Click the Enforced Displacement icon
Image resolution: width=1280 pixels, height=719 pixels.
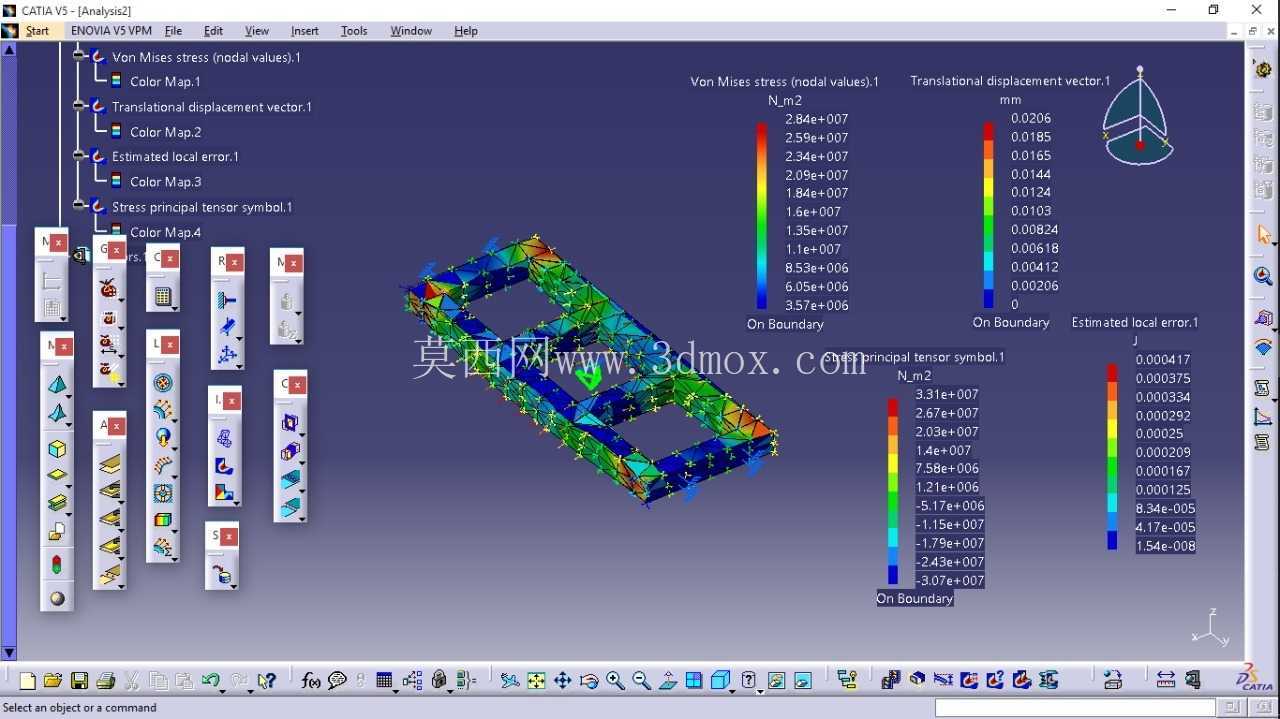[x=163, y=493]
